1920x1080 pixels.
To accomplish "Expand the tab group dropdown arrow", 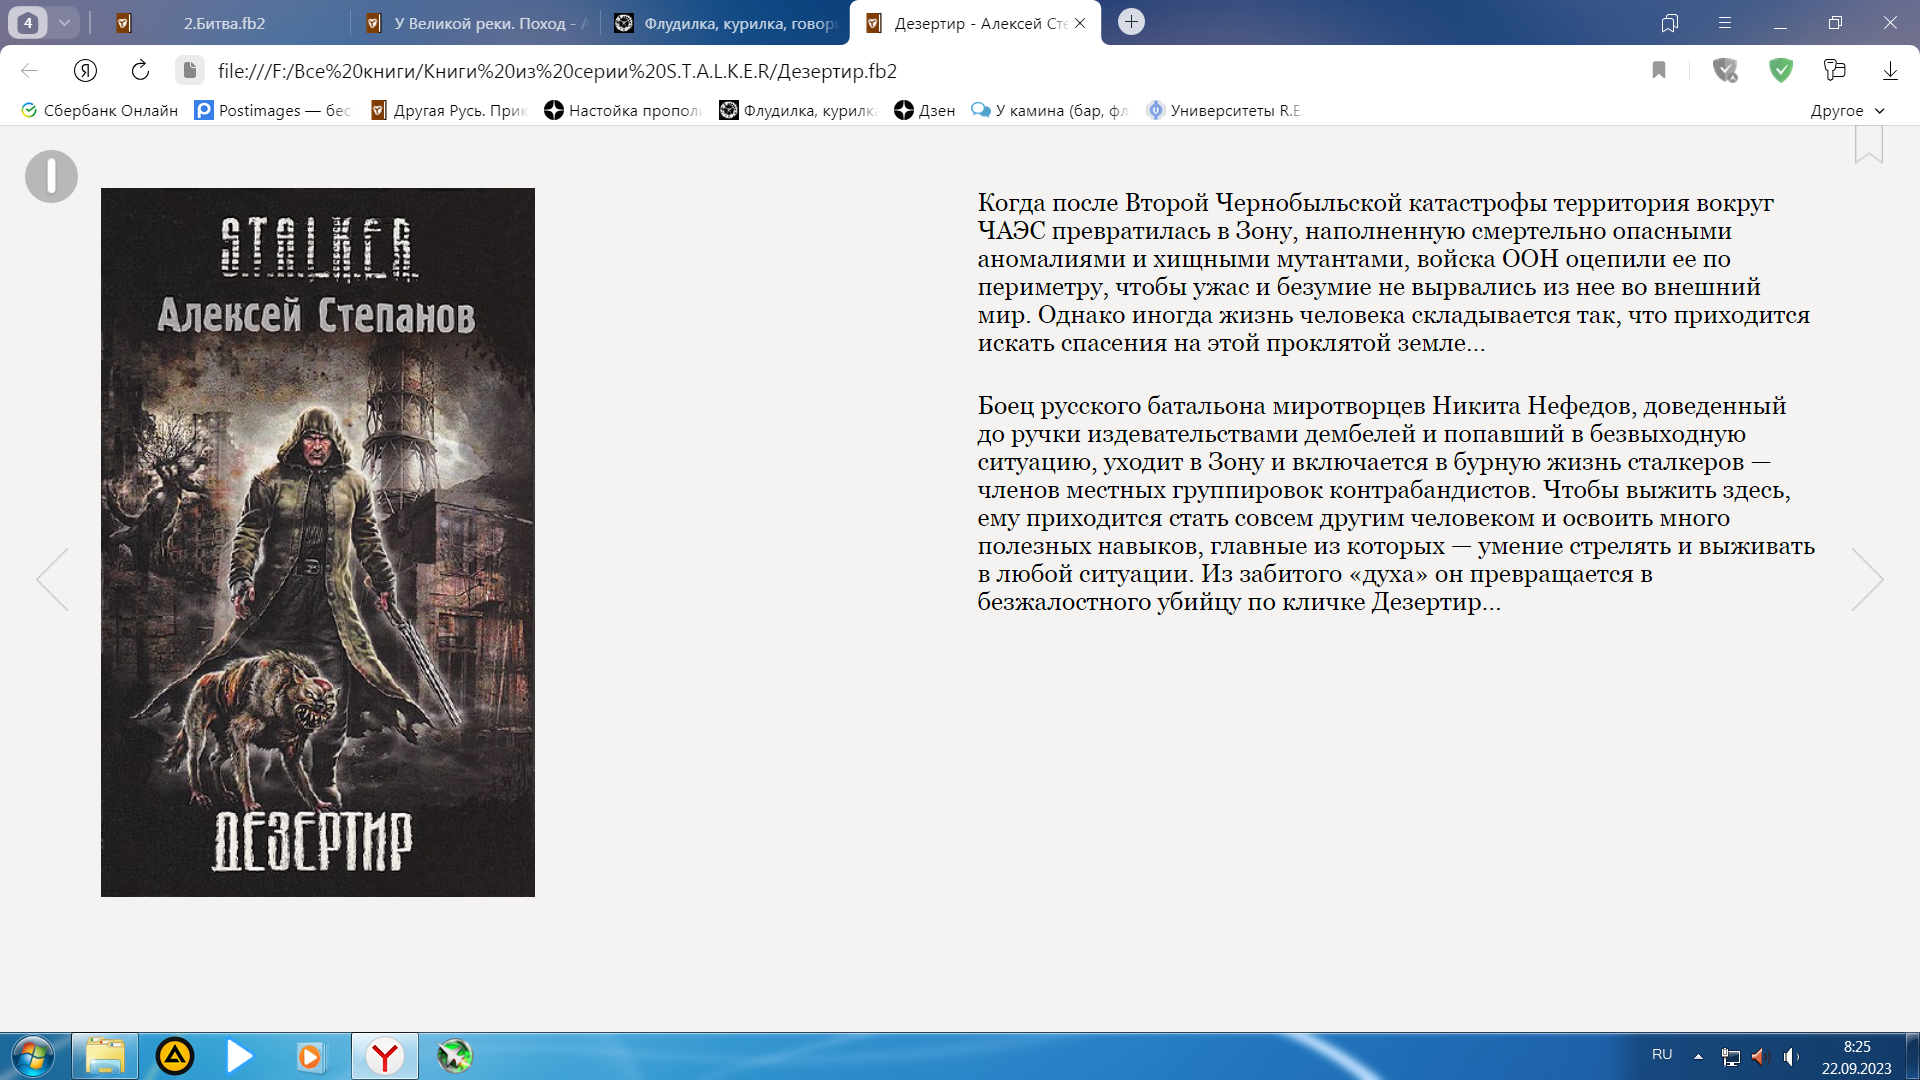I will coord(64,22).
